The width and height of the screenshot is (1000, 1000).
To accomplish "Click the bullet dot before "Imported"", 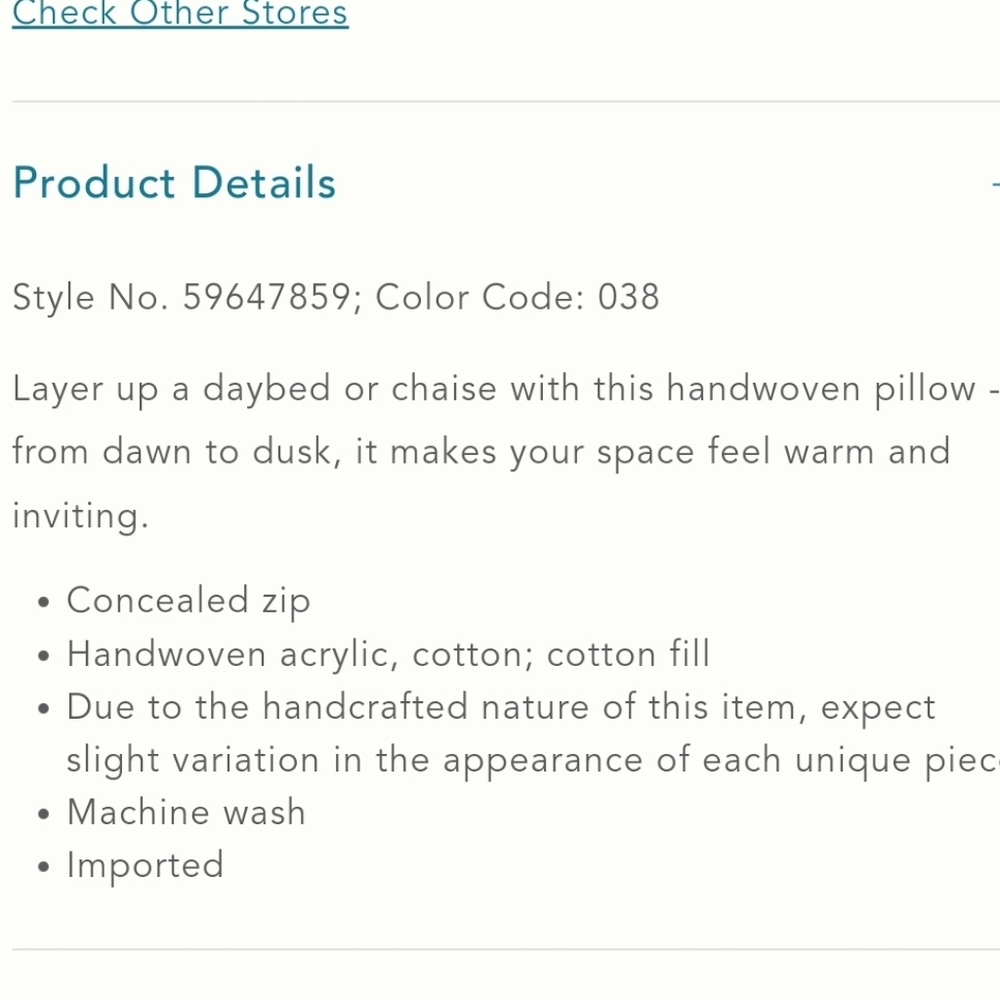I will (x=42, y=868).
